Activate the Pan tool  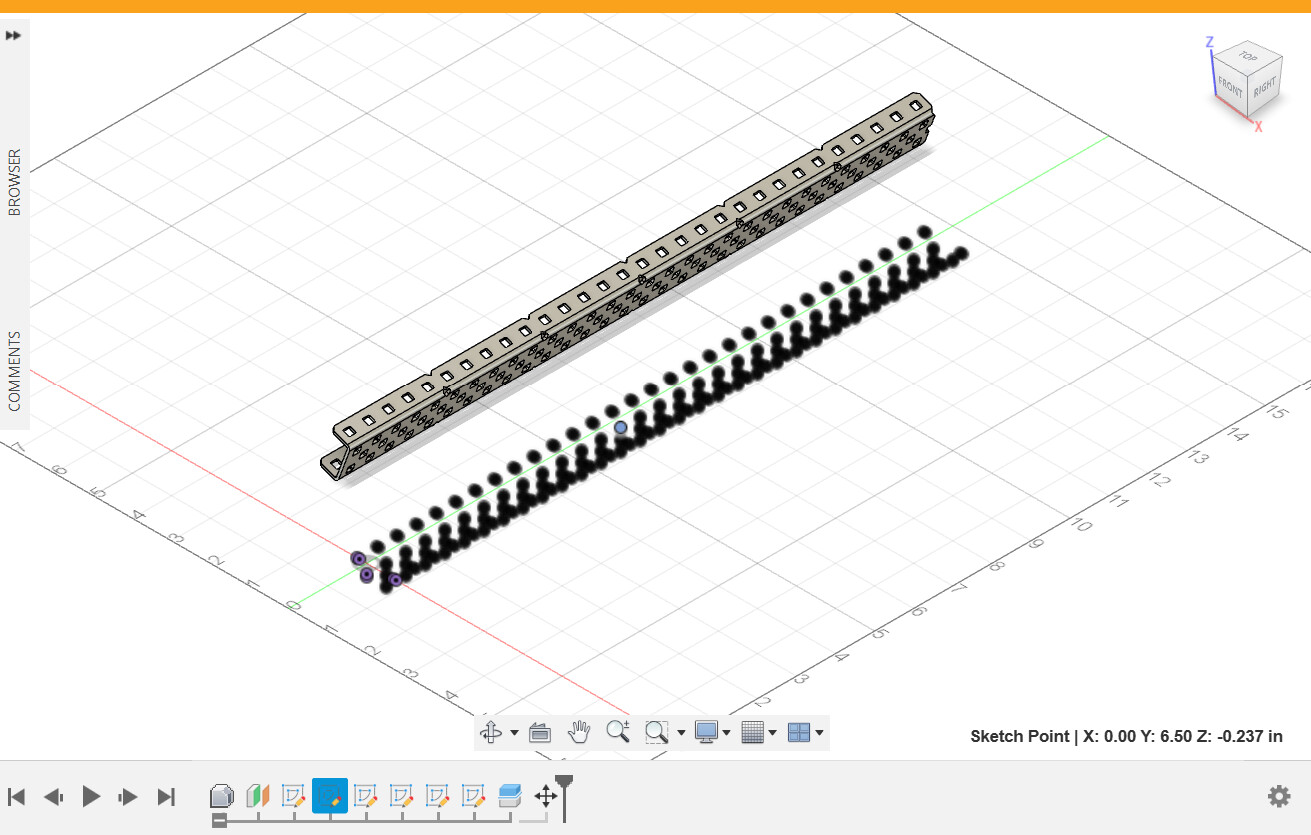pyautogui.click(x=580, y=732)
